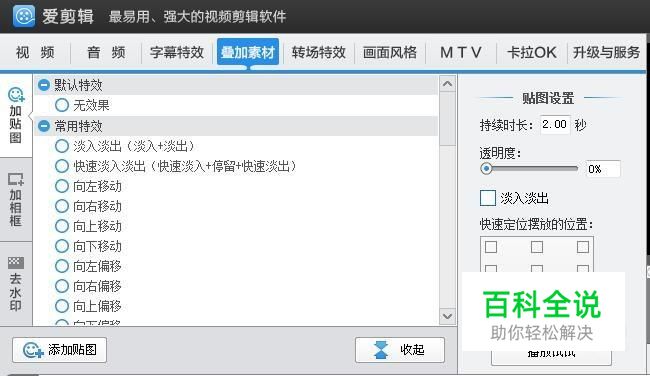Image resolution: width=650 pixels, height=376 pixels.
Task: Select 淡入淡出（淡入+淡出） effect
Action: point(62,146)
